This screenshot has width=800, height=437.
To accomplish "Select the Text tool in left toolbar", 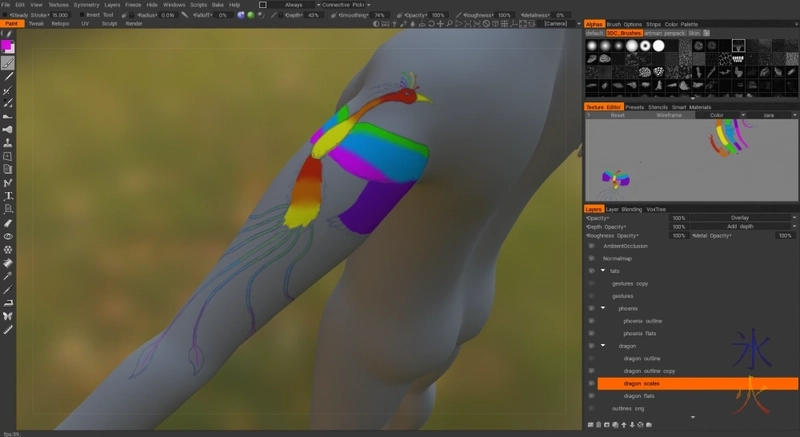I will 8,196.
